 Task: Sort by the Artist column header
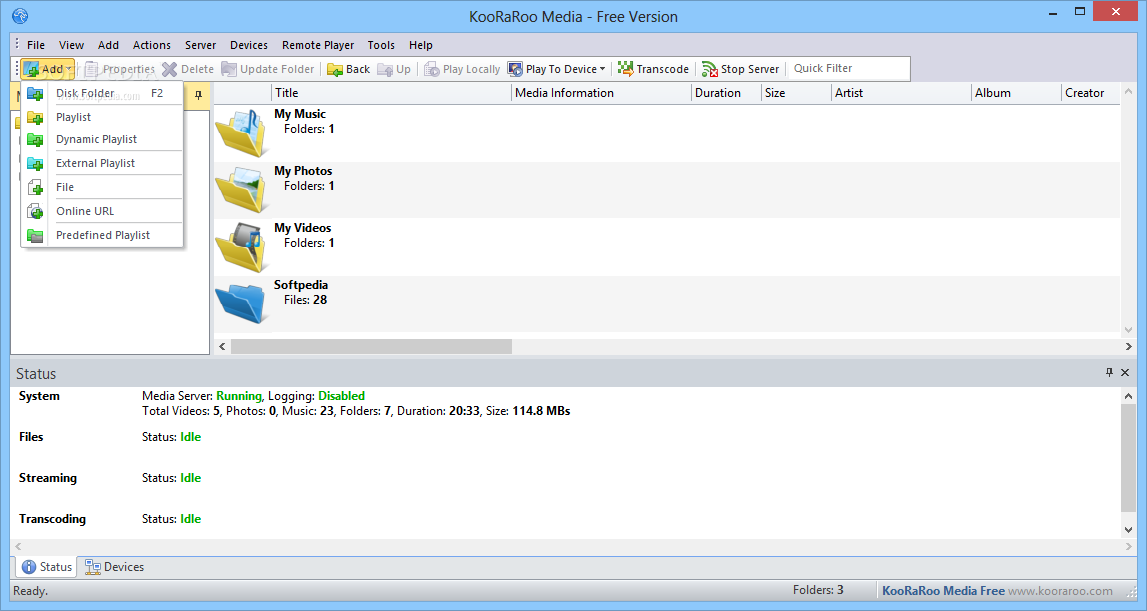pos(901,93)
